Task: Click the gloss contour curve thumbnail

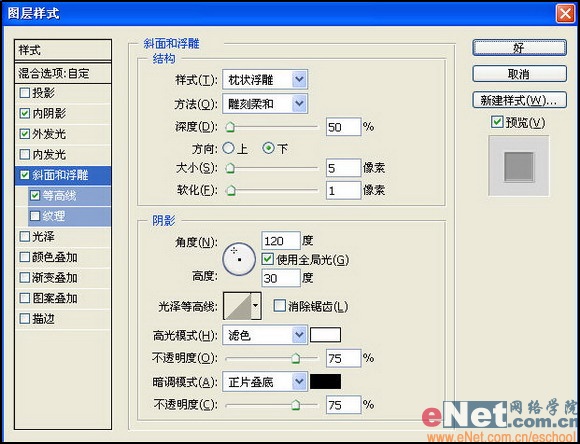Action: coord(237,306)
